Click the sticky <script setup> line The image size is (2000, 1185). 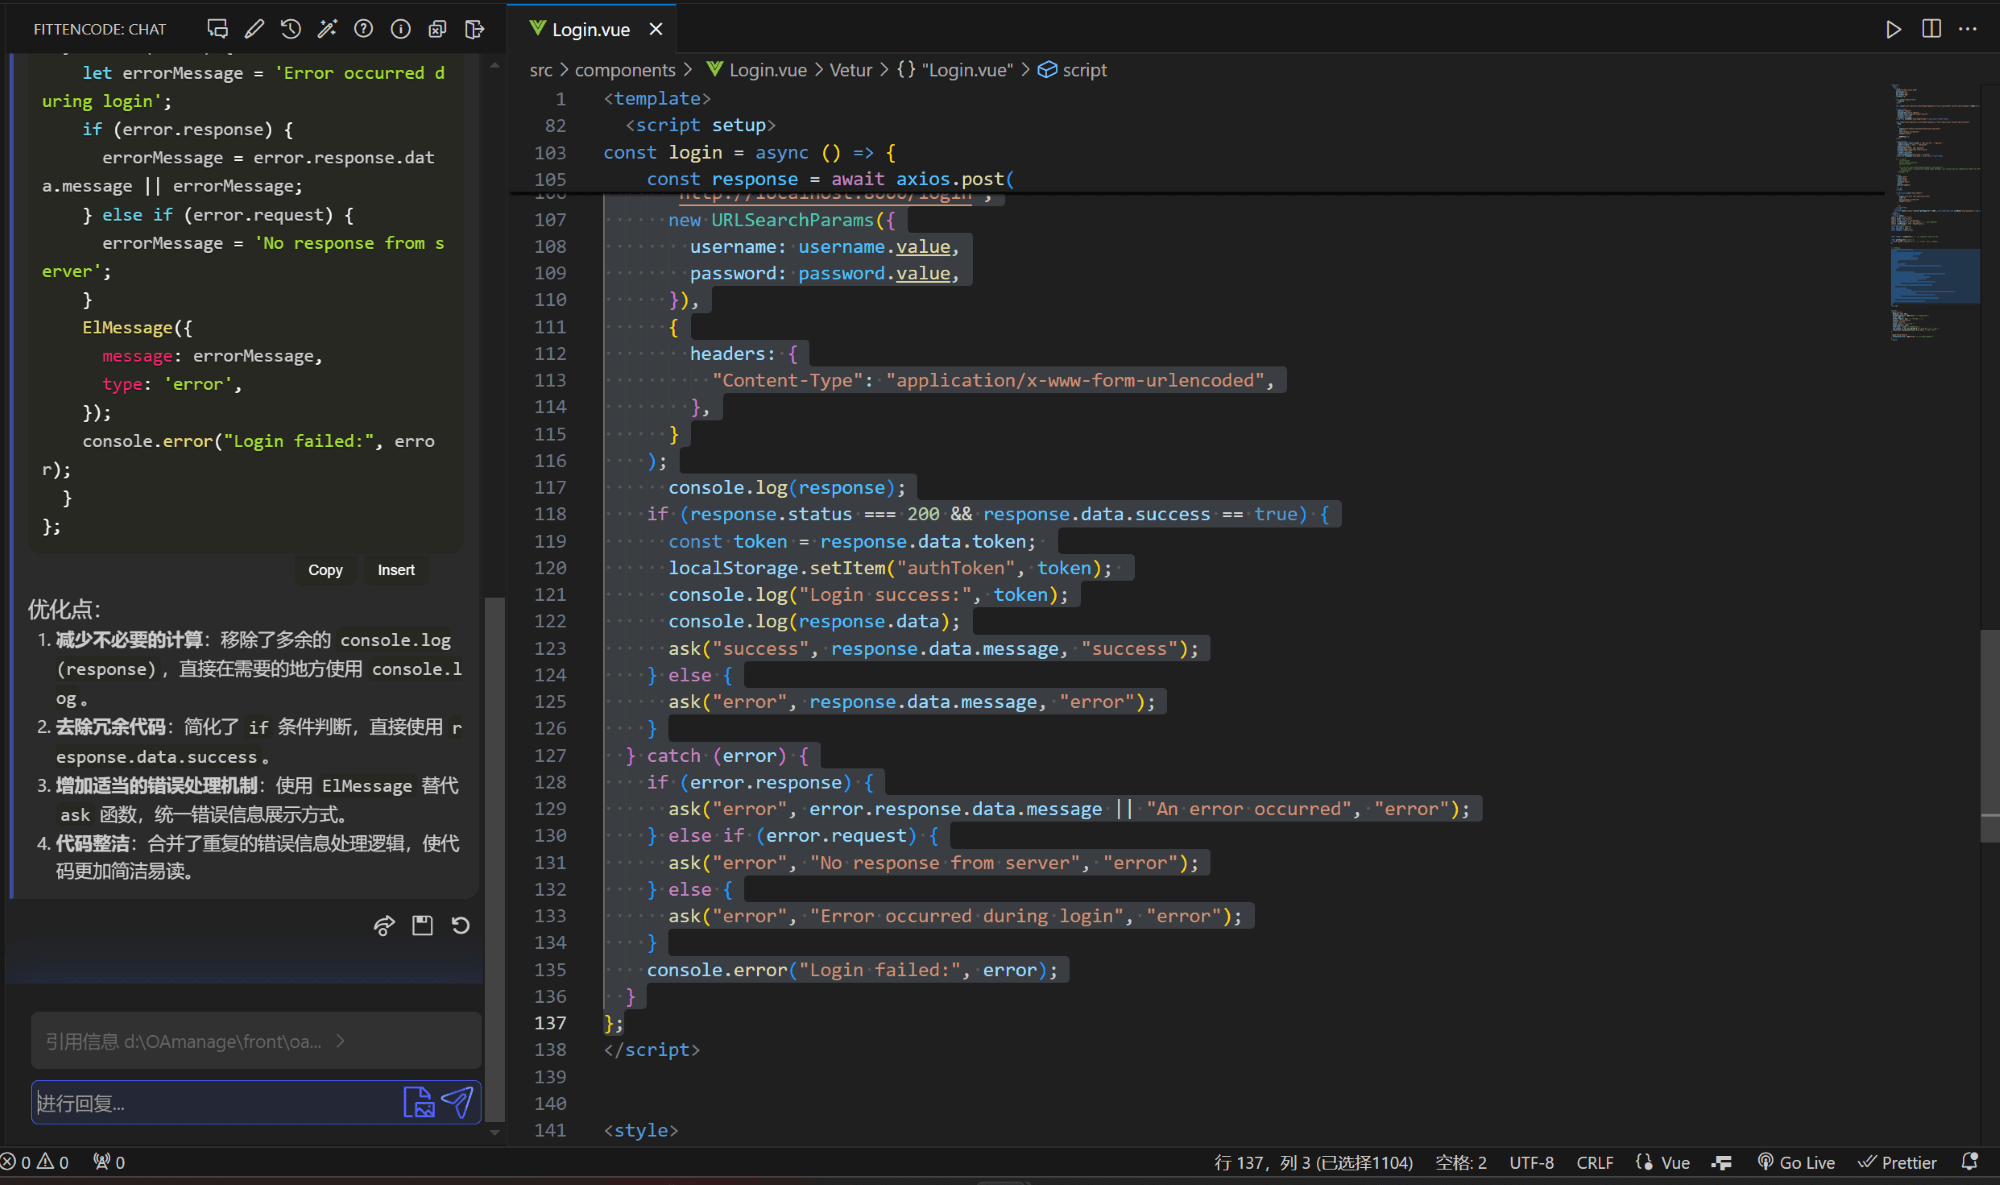700,125
